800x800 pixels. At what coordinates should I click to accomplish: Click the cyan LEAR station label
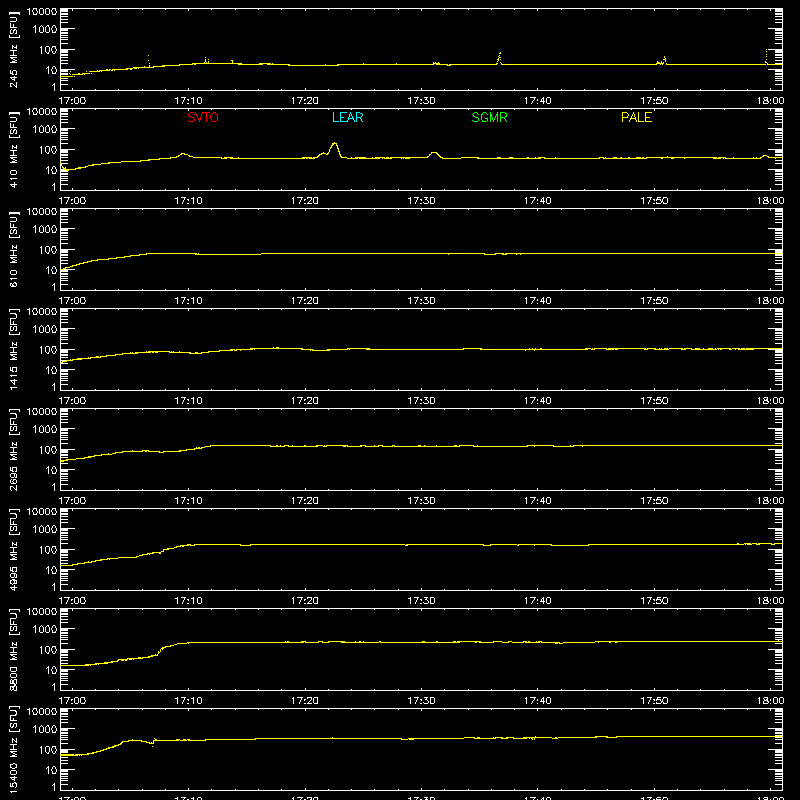point(347,117)
